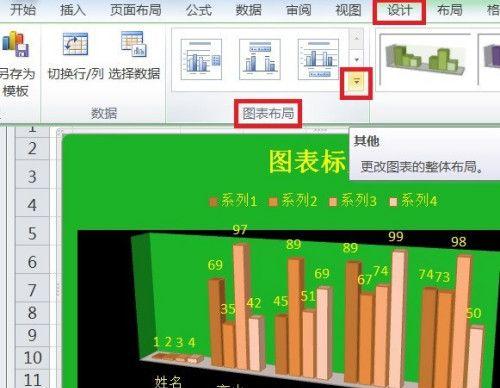Select the green 3D chart style thumbnail
The width and height of the screenshot is (500, 388).
(425, 60)
